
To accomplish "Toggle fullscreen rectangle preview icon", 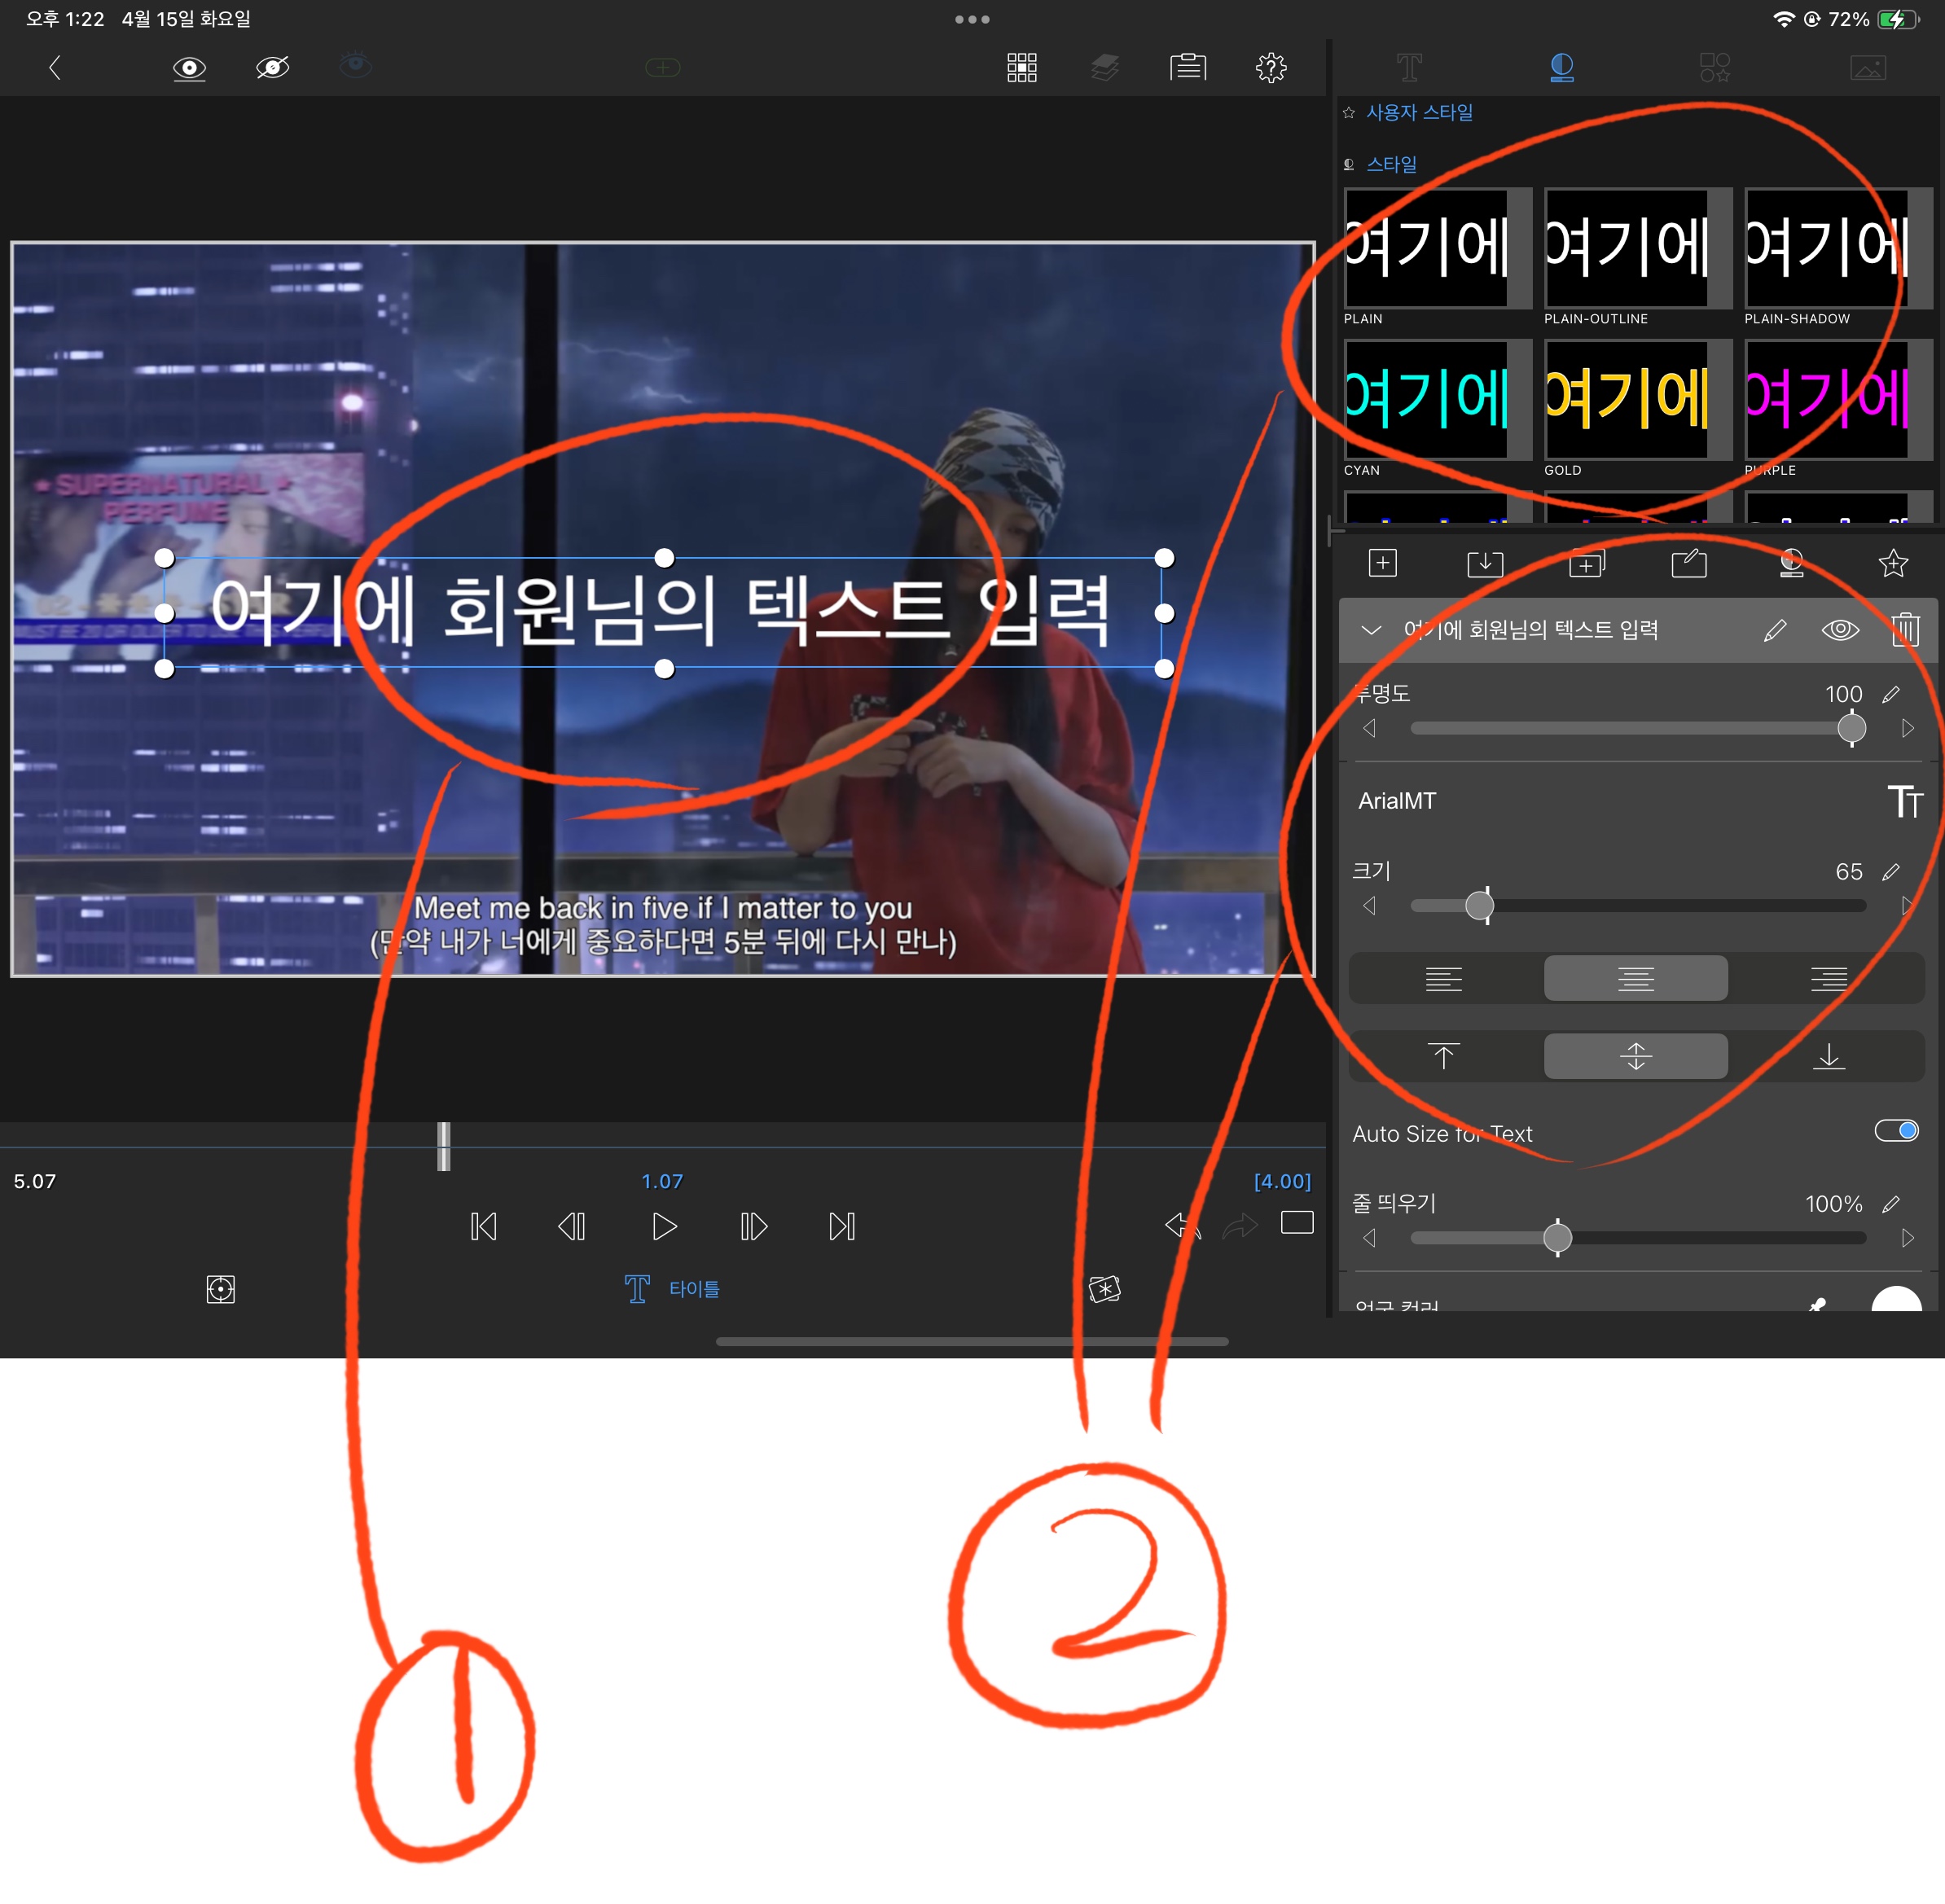I will tap(1296, 1222).
